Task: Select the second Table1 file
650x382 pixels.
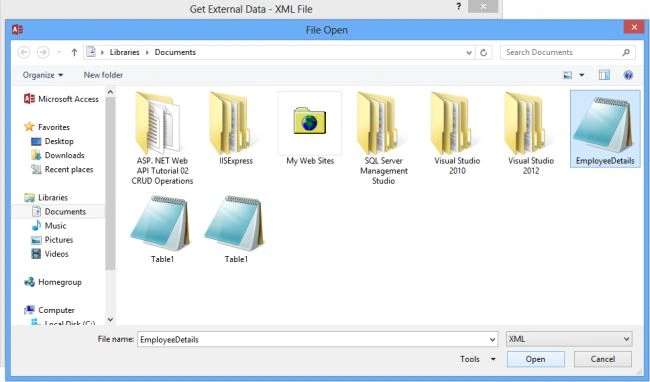Action: pos(236,230)
